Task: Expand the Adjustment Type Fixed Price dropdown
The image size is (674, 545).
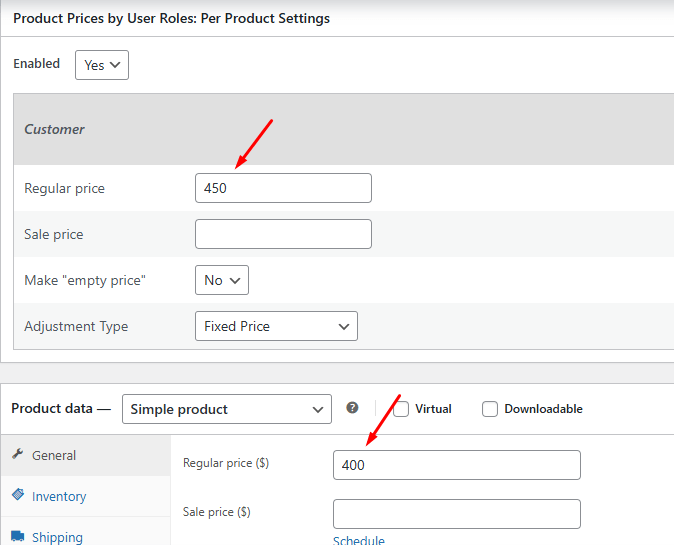Action: point(276,326)
